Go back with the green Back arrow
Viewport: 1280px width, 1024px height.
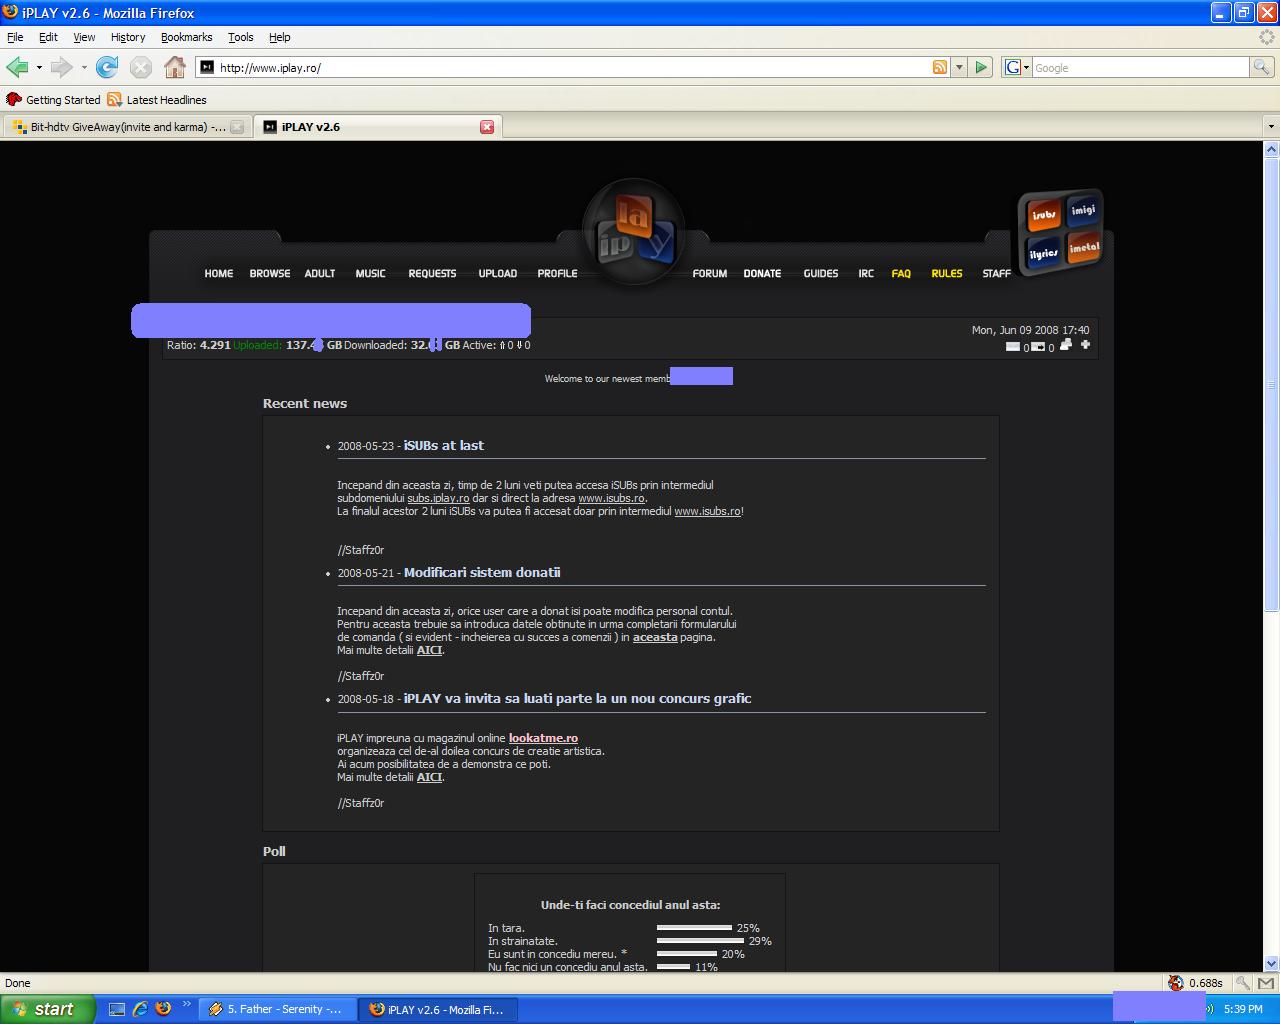(17, 67)
